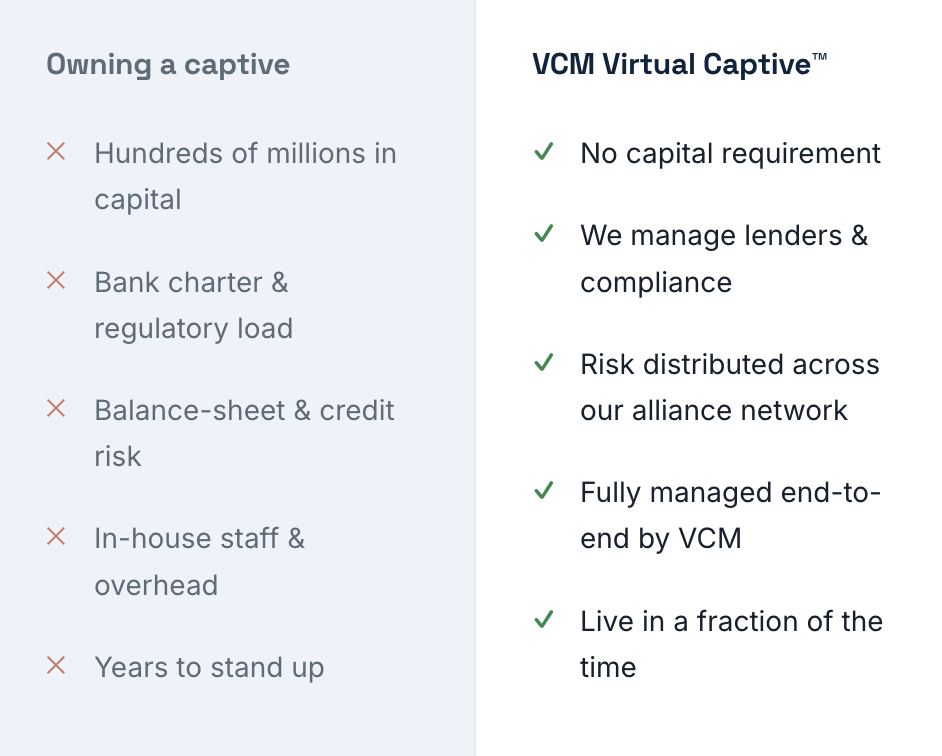The width and height of the screenshot is (942, 756).
Task: Click the Risk distributed across our alliance text
Action: click(730, 387)
